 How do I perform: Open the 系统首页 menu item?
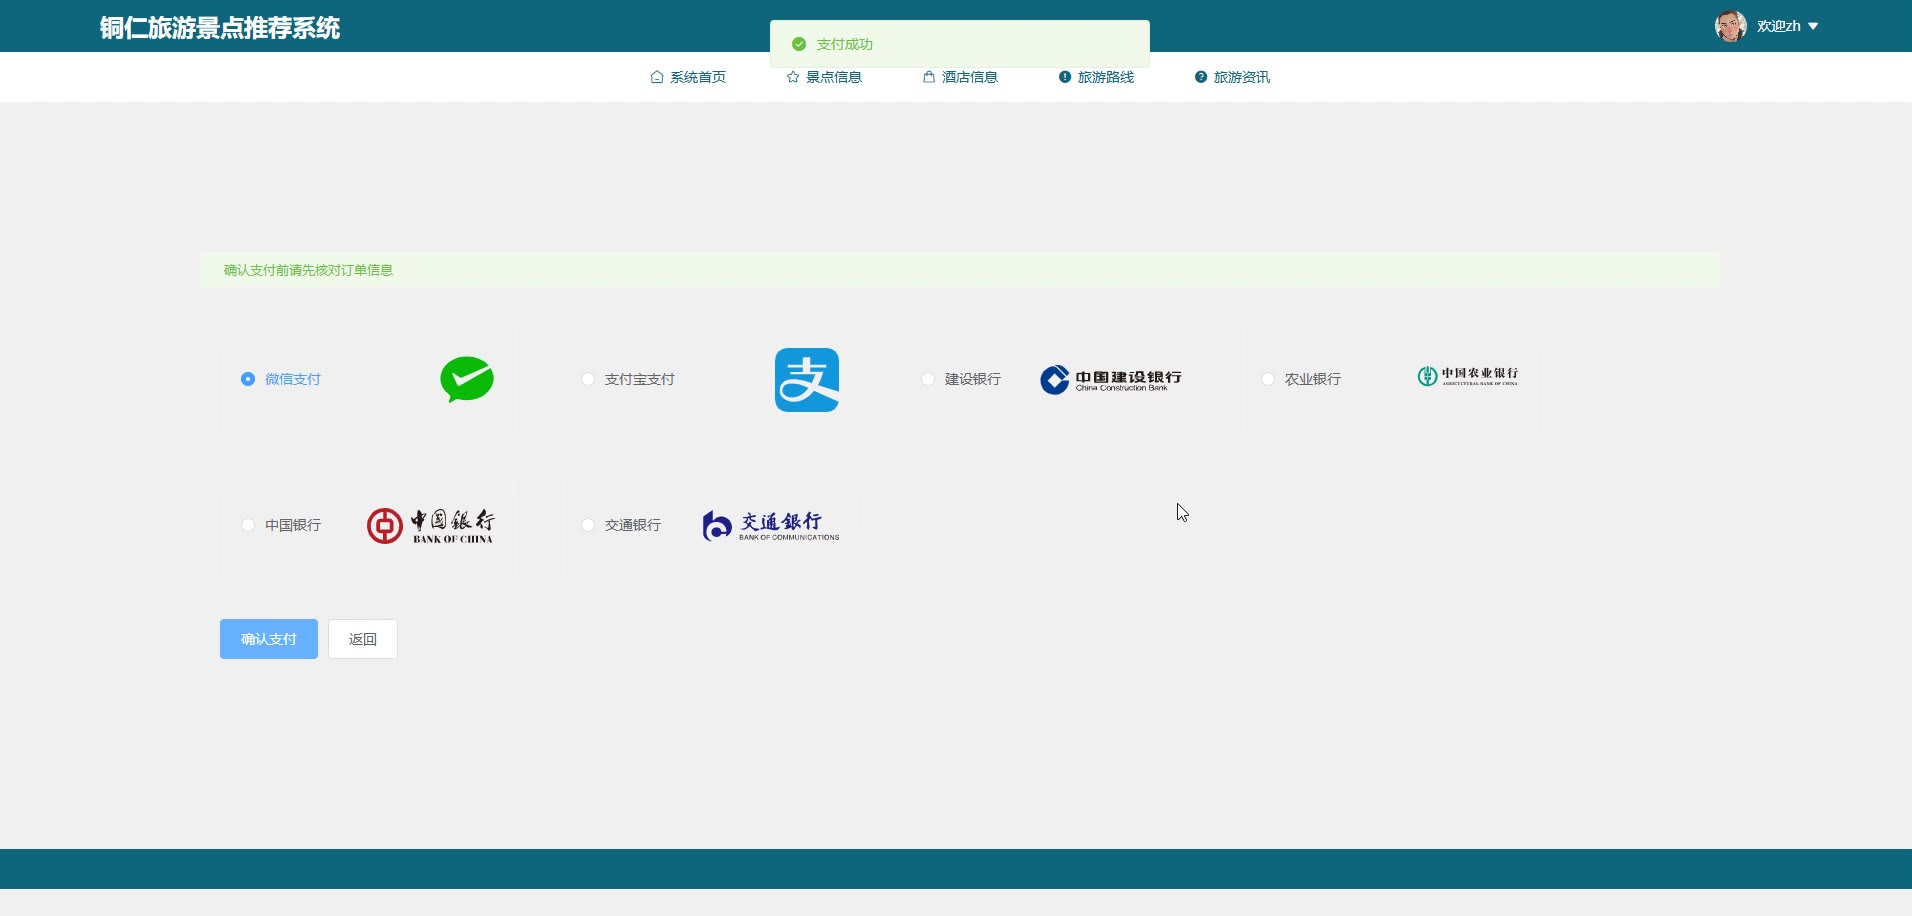click(688, 77)
